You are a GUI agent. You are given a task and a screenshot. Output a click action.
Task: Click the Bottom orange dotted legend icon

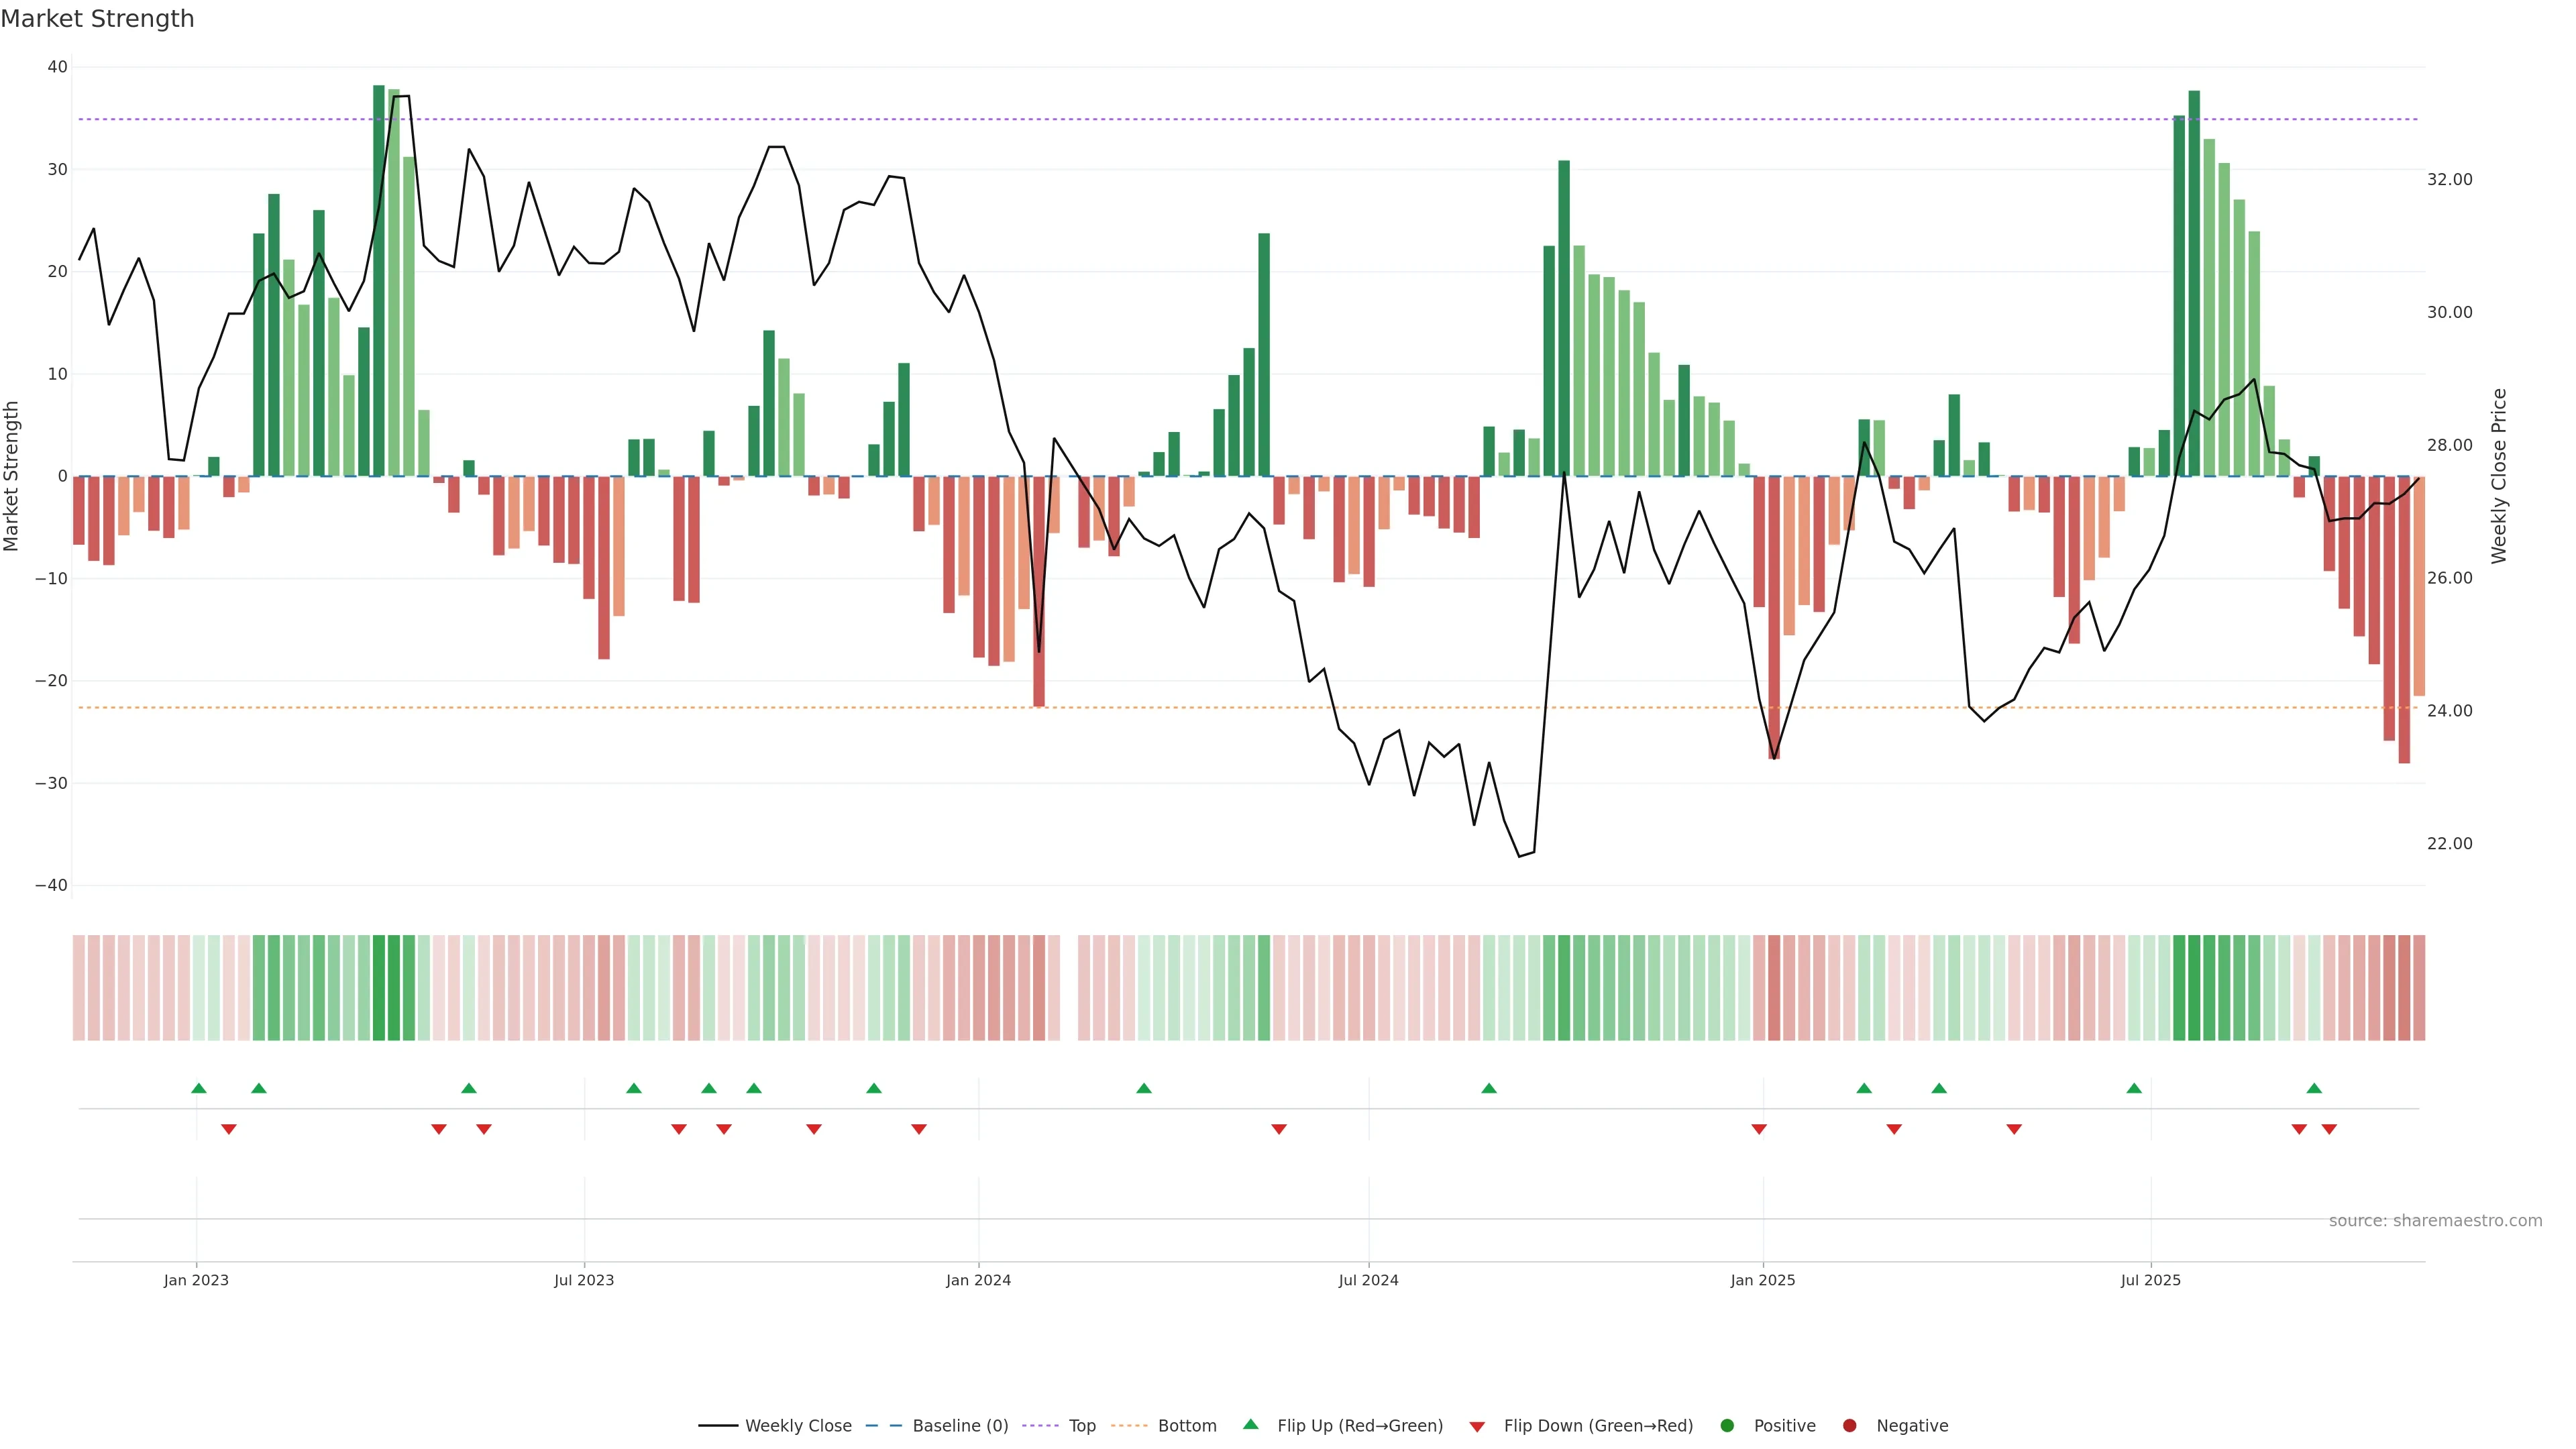click(x=1129, y=1426)
